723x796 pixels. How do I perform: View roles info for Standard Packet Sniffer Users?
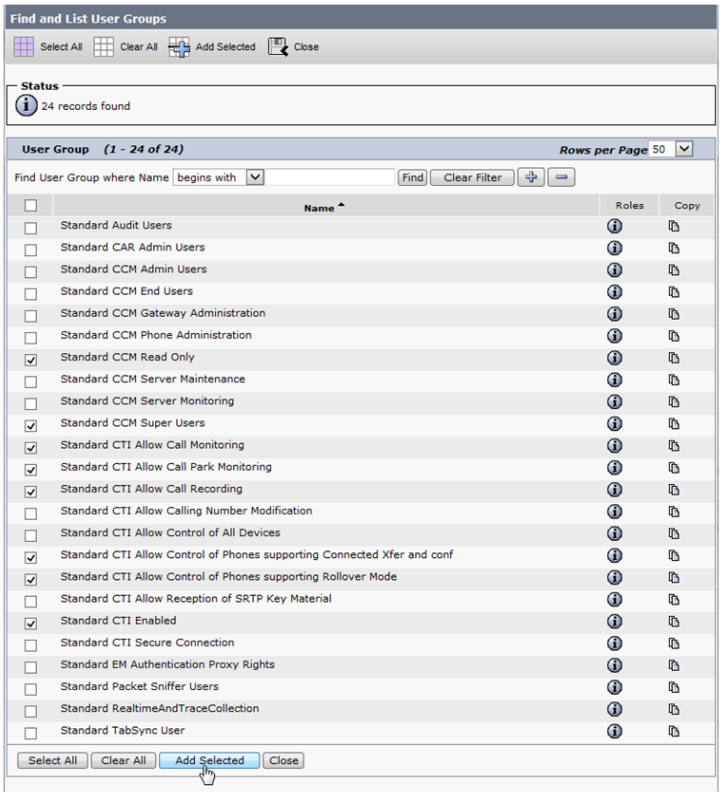(x=614, y=687)
